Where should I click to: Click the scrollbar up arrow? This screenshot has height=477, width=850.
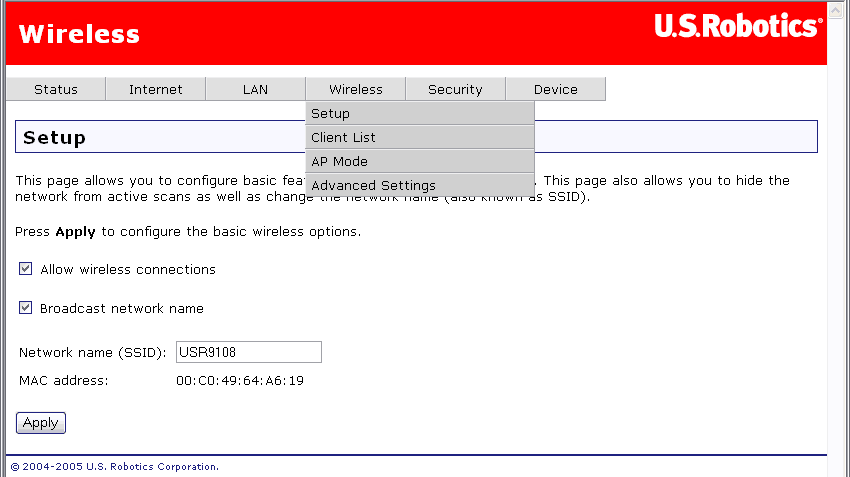pyautogui.click(x=835, y=10)
